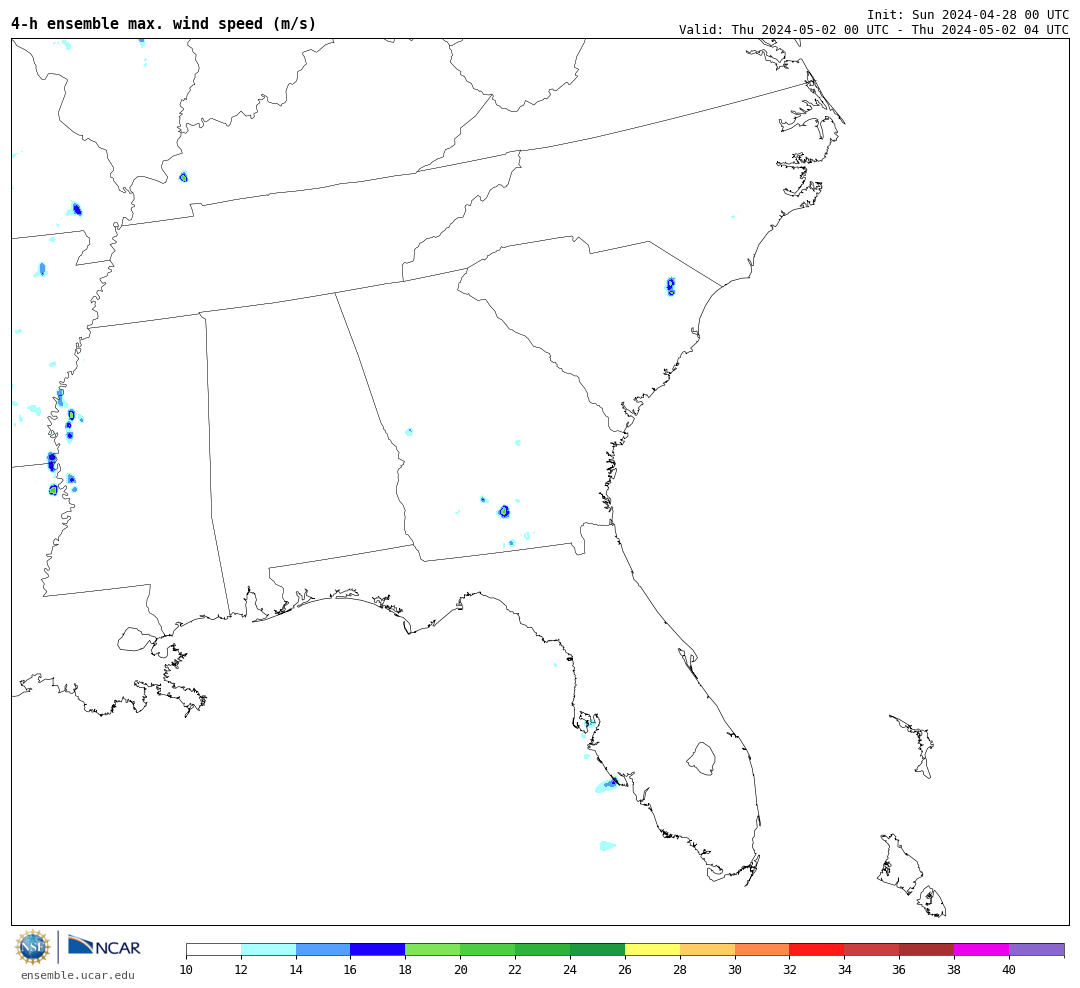Click the colorbar label 32
1080x988 pixels.
[789, 969]
